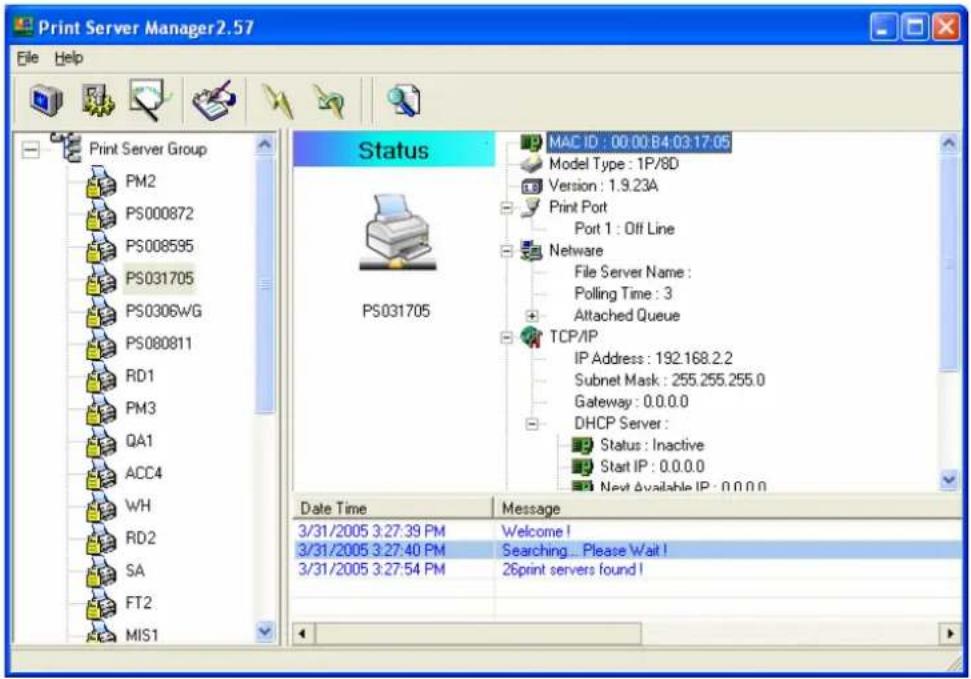Image resolution: width=971 pixels, height=679 pixels.
Task: Click the printer icon beside PS0306WG
Action: (101, 311)
